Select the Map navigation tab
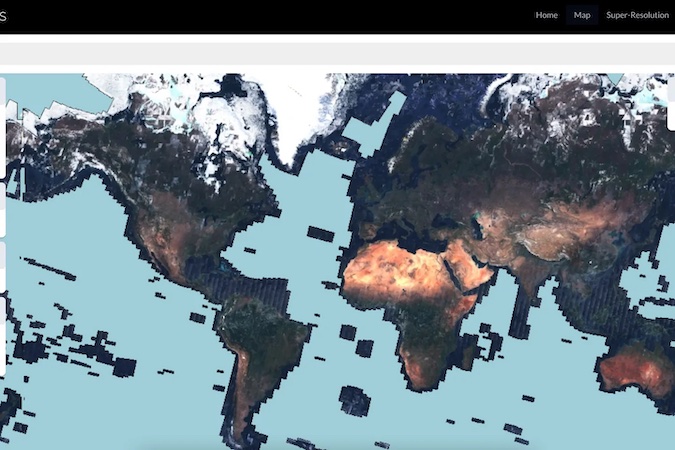Viewport: 675px width, 450px height. pyautogui.click(x=582, y=15)
